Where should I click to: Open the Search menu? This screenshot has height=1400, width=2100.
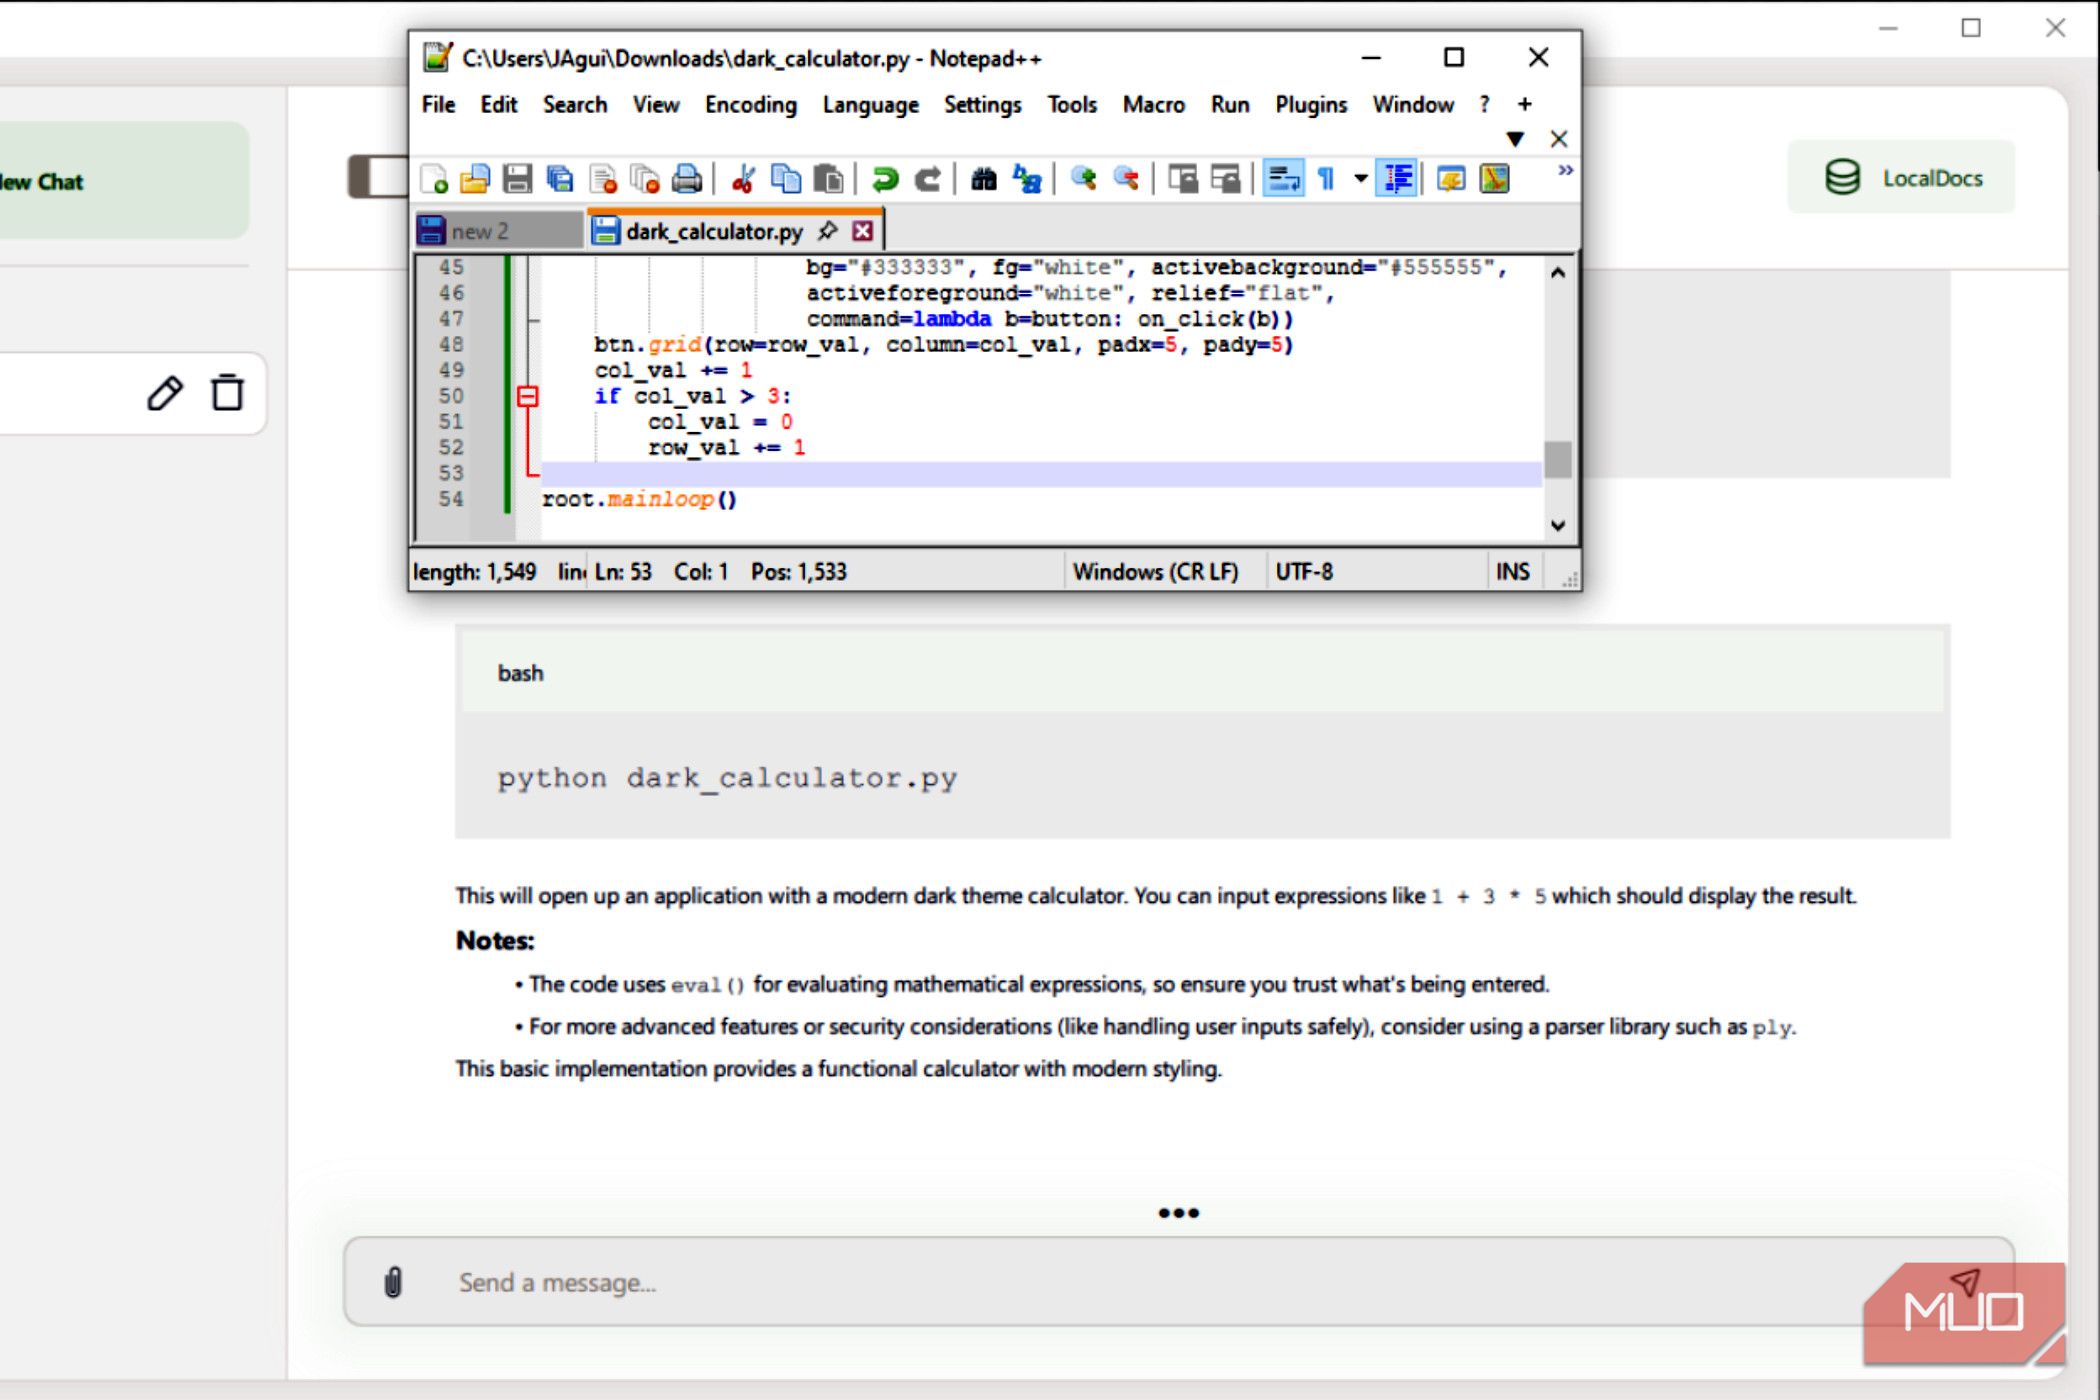coord(575,104)
